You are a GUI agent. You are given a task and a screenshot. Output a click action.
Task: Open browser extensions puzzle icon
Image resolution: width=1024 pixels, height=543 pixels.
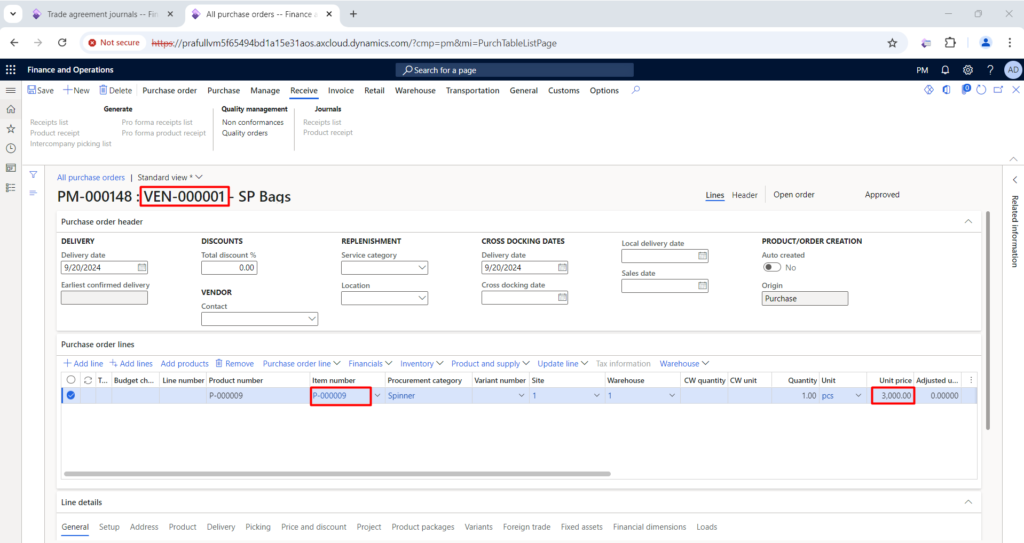(x=950, y=42)
